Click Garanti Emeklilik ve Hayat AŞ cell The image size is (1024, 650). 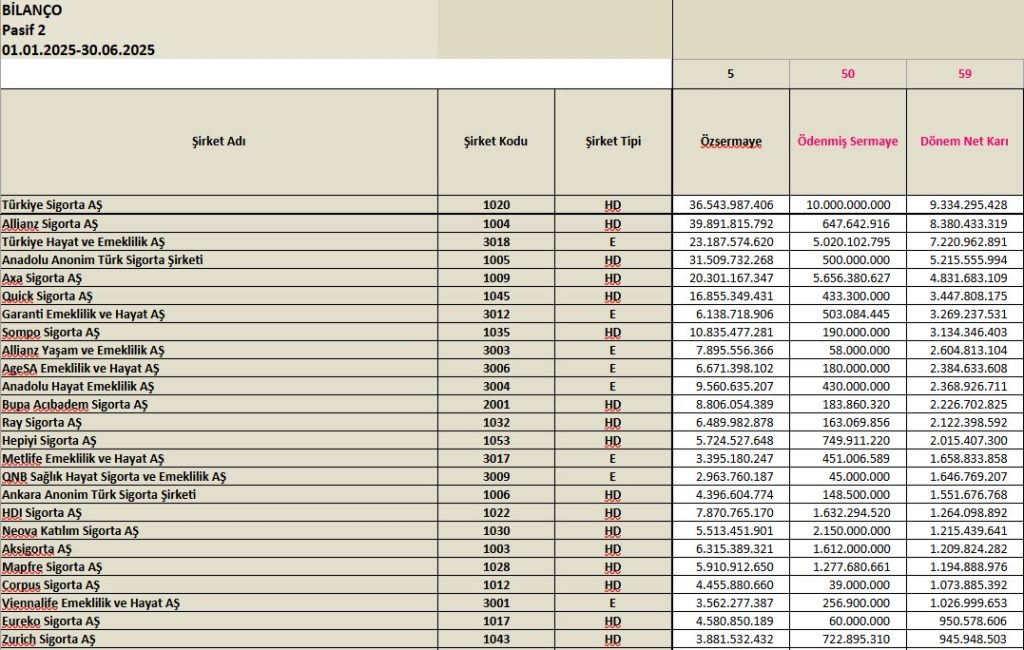tap(219, 314)
